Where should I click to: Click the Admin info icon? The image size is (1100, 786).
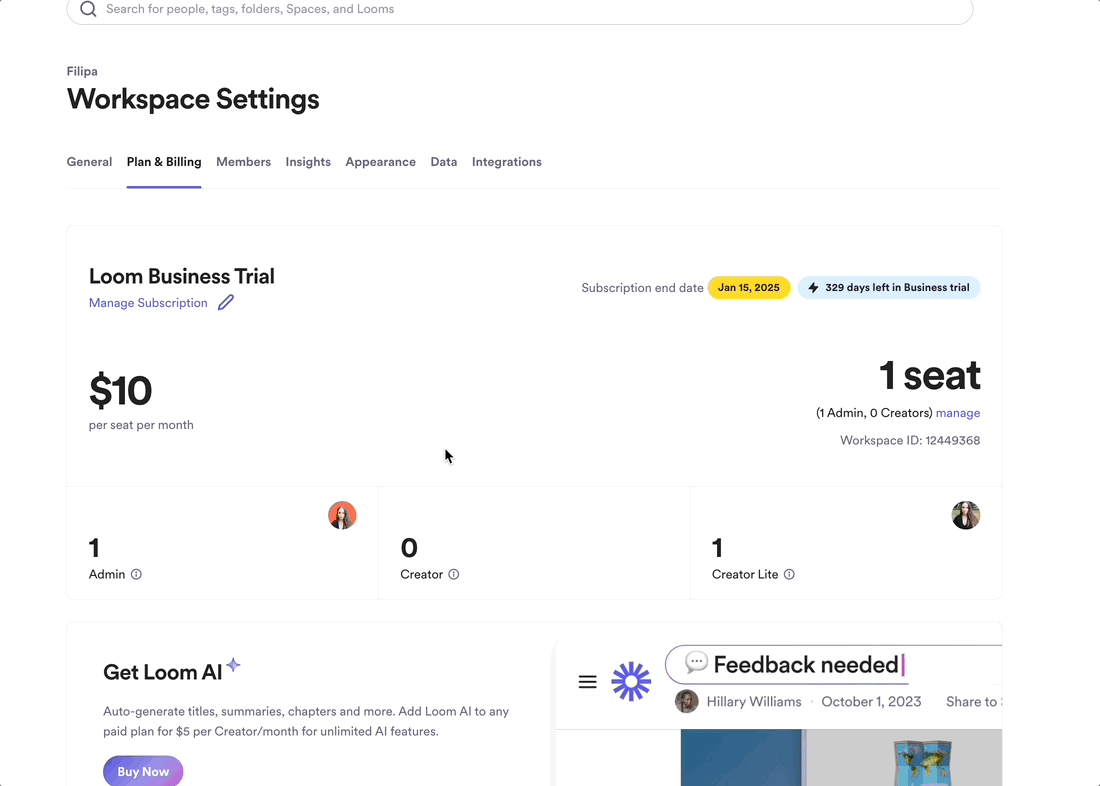pyautogui.click(x=136, y=575)
